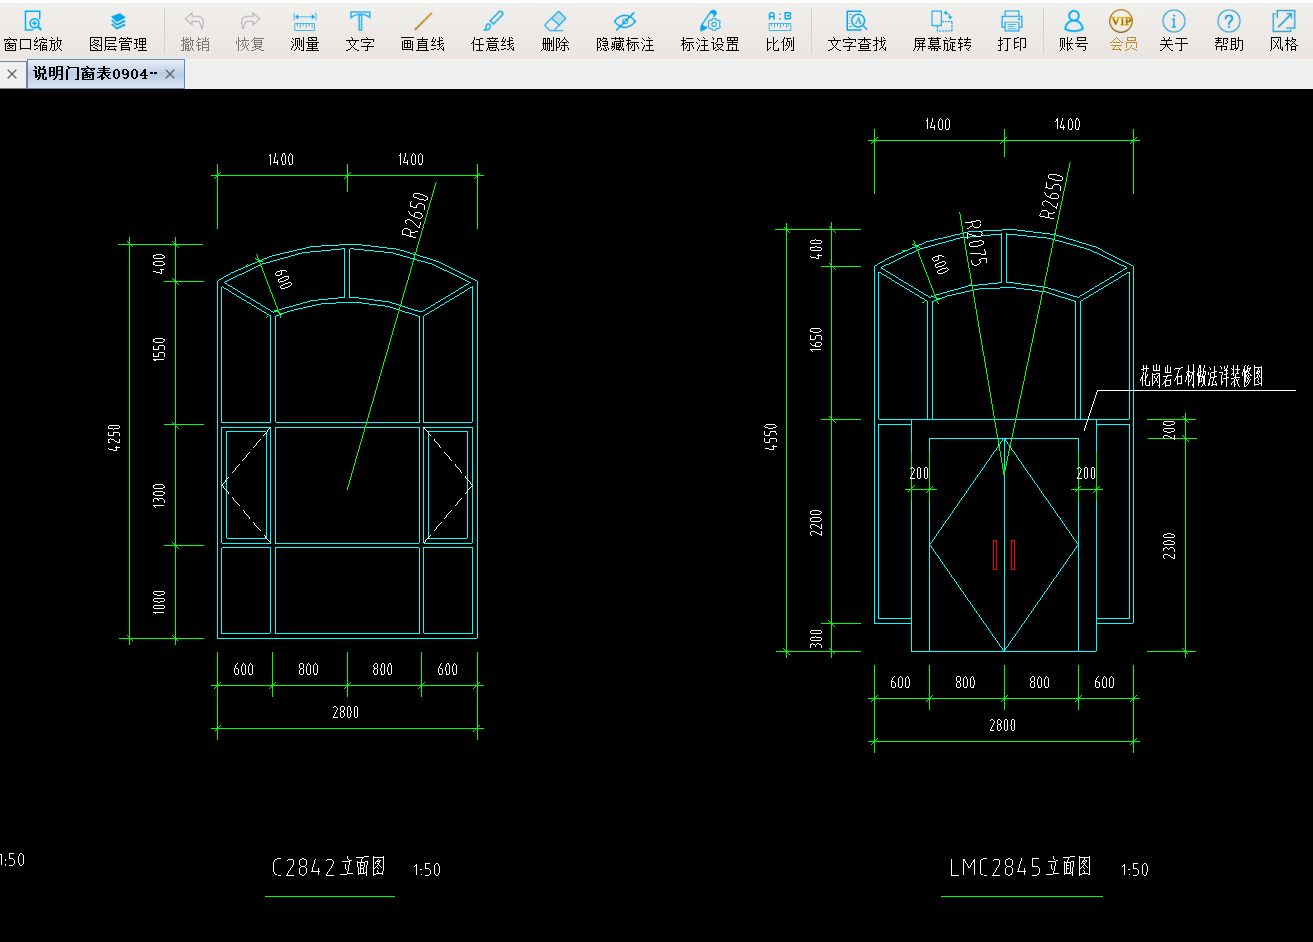Pick the 任意线 freehand line tool

tap(493, 31)
